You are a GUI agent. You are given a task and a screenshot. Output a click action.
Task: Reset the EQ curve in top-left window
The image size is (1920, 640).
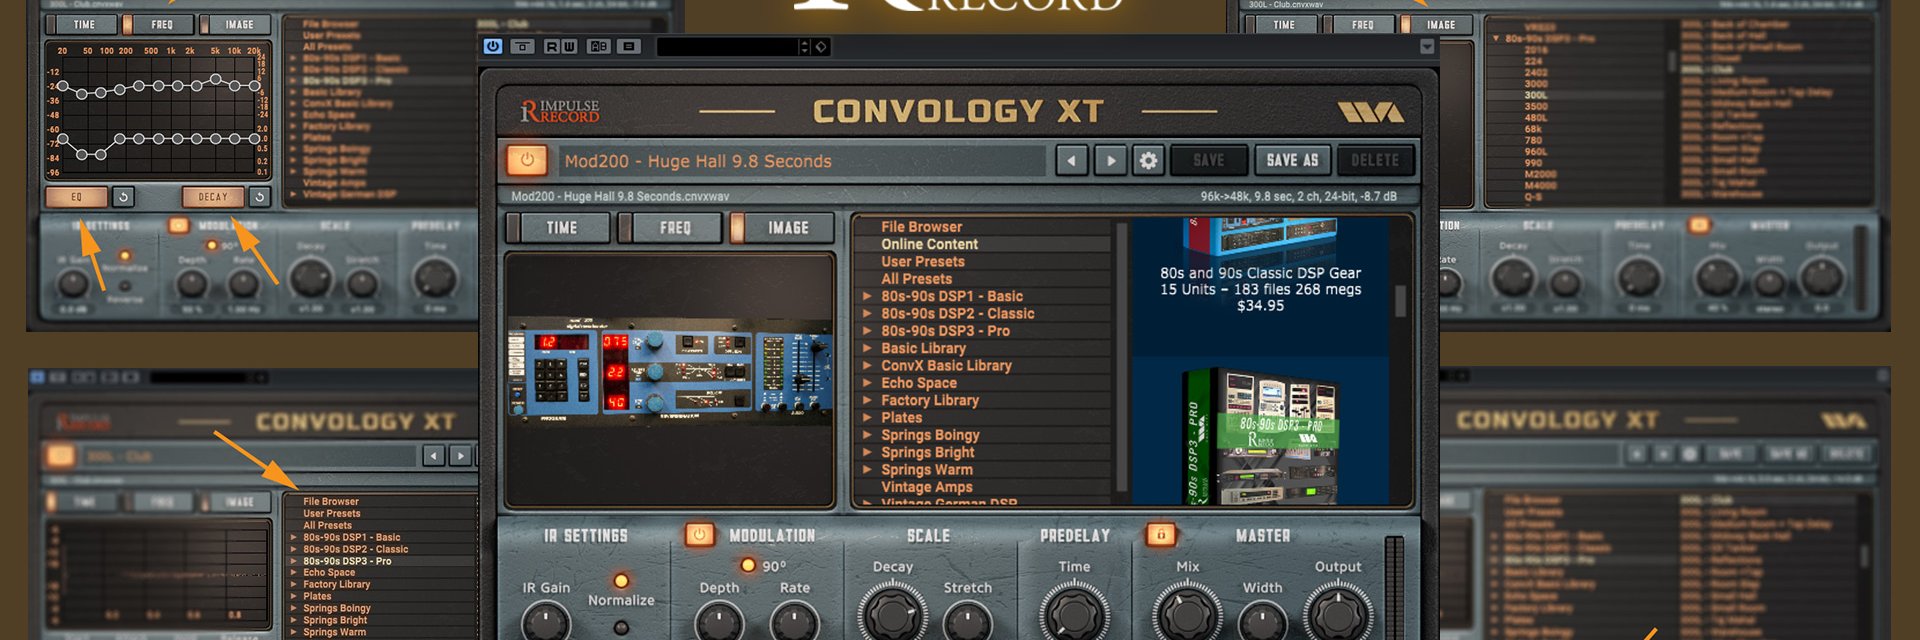click(122, 197)
